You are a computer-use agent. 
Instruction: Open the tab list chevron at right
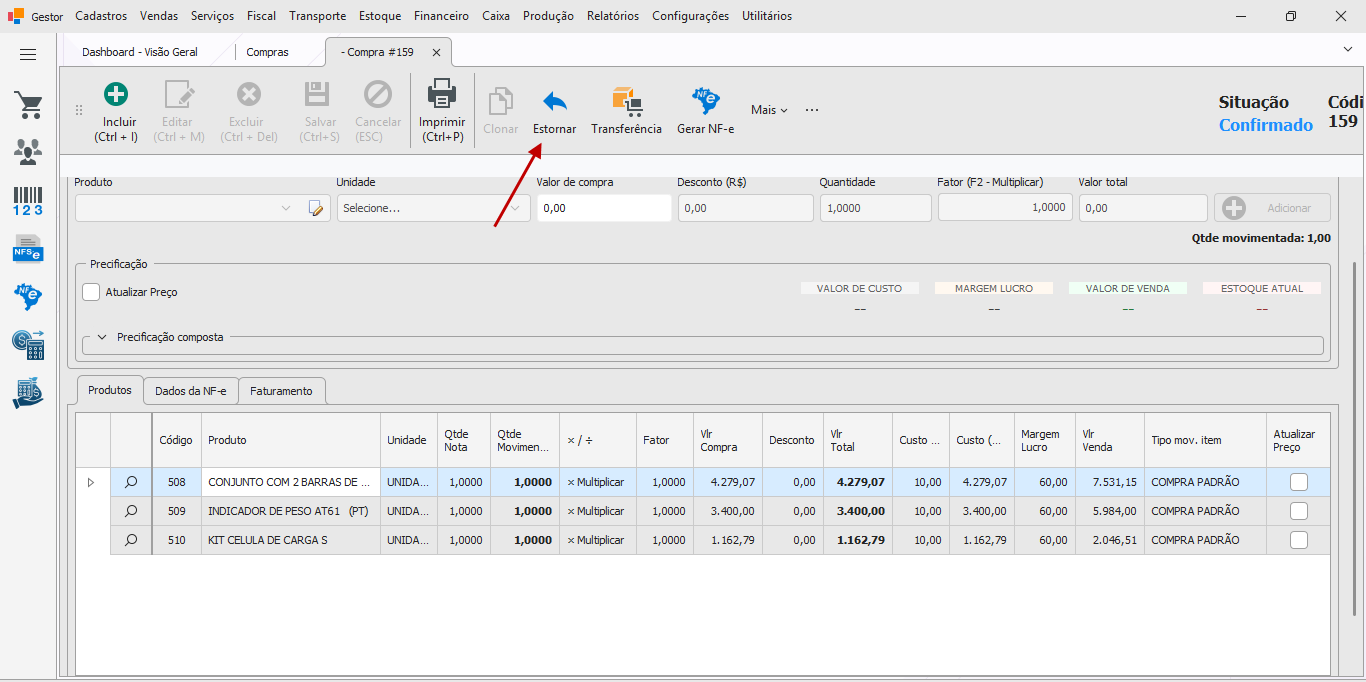click(x=1347, y=49)
